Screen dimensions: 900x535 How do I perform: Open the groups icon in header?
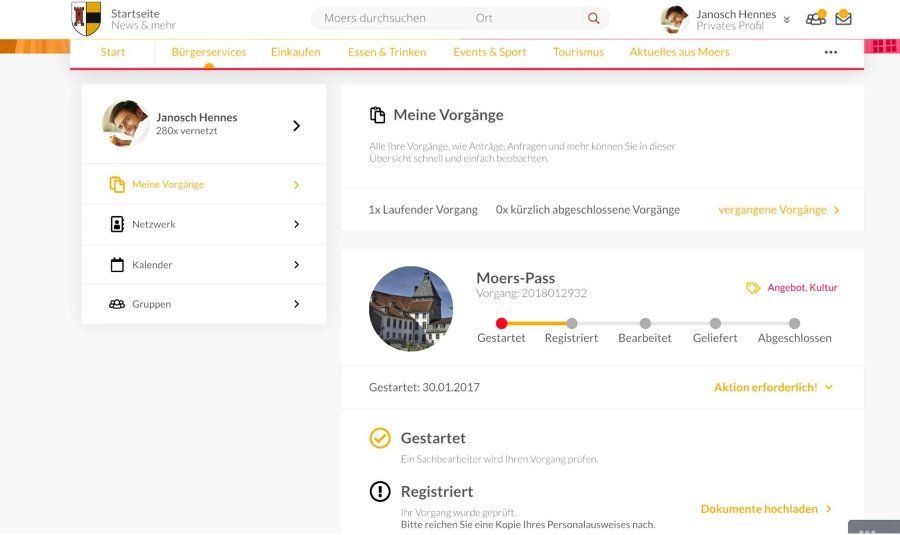click(816, 18)
